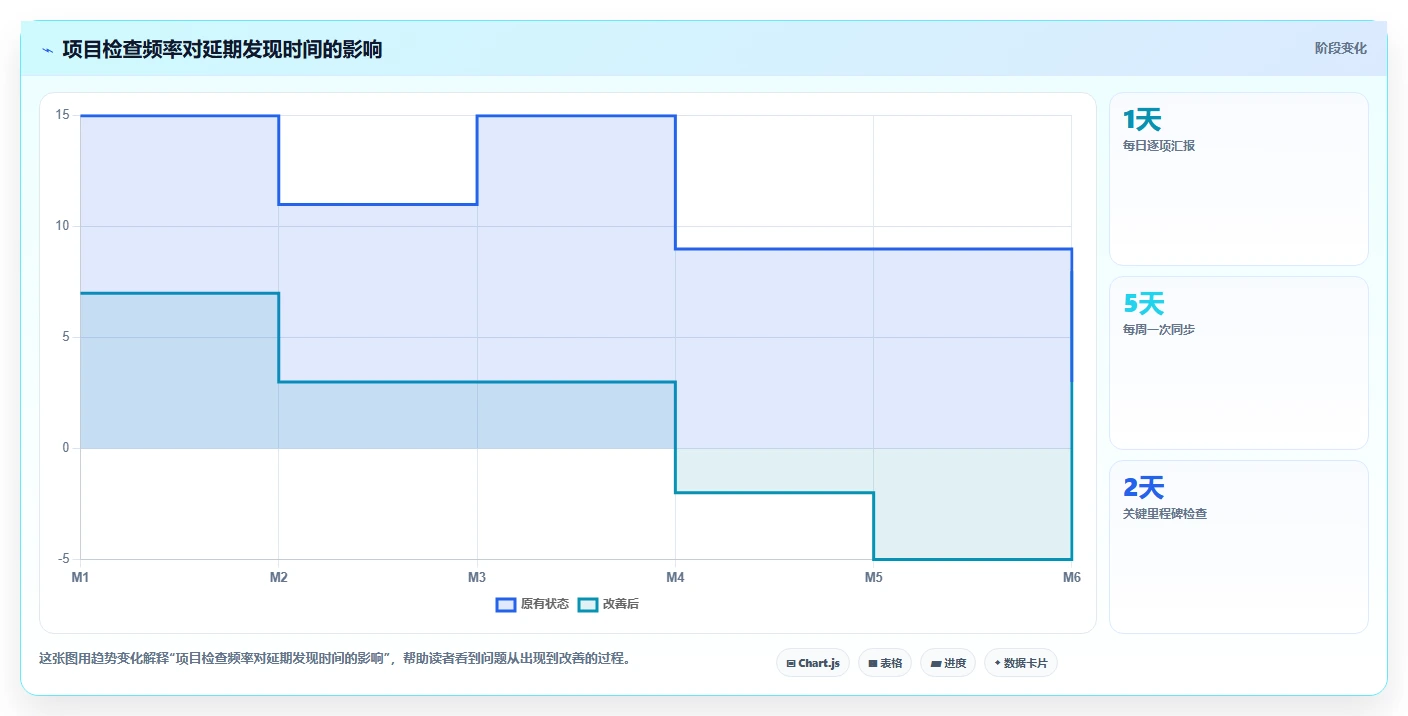Click the teal 改善后 legend color box
This screenshot has width=1408, height=716.
click(x=588, y=604)
